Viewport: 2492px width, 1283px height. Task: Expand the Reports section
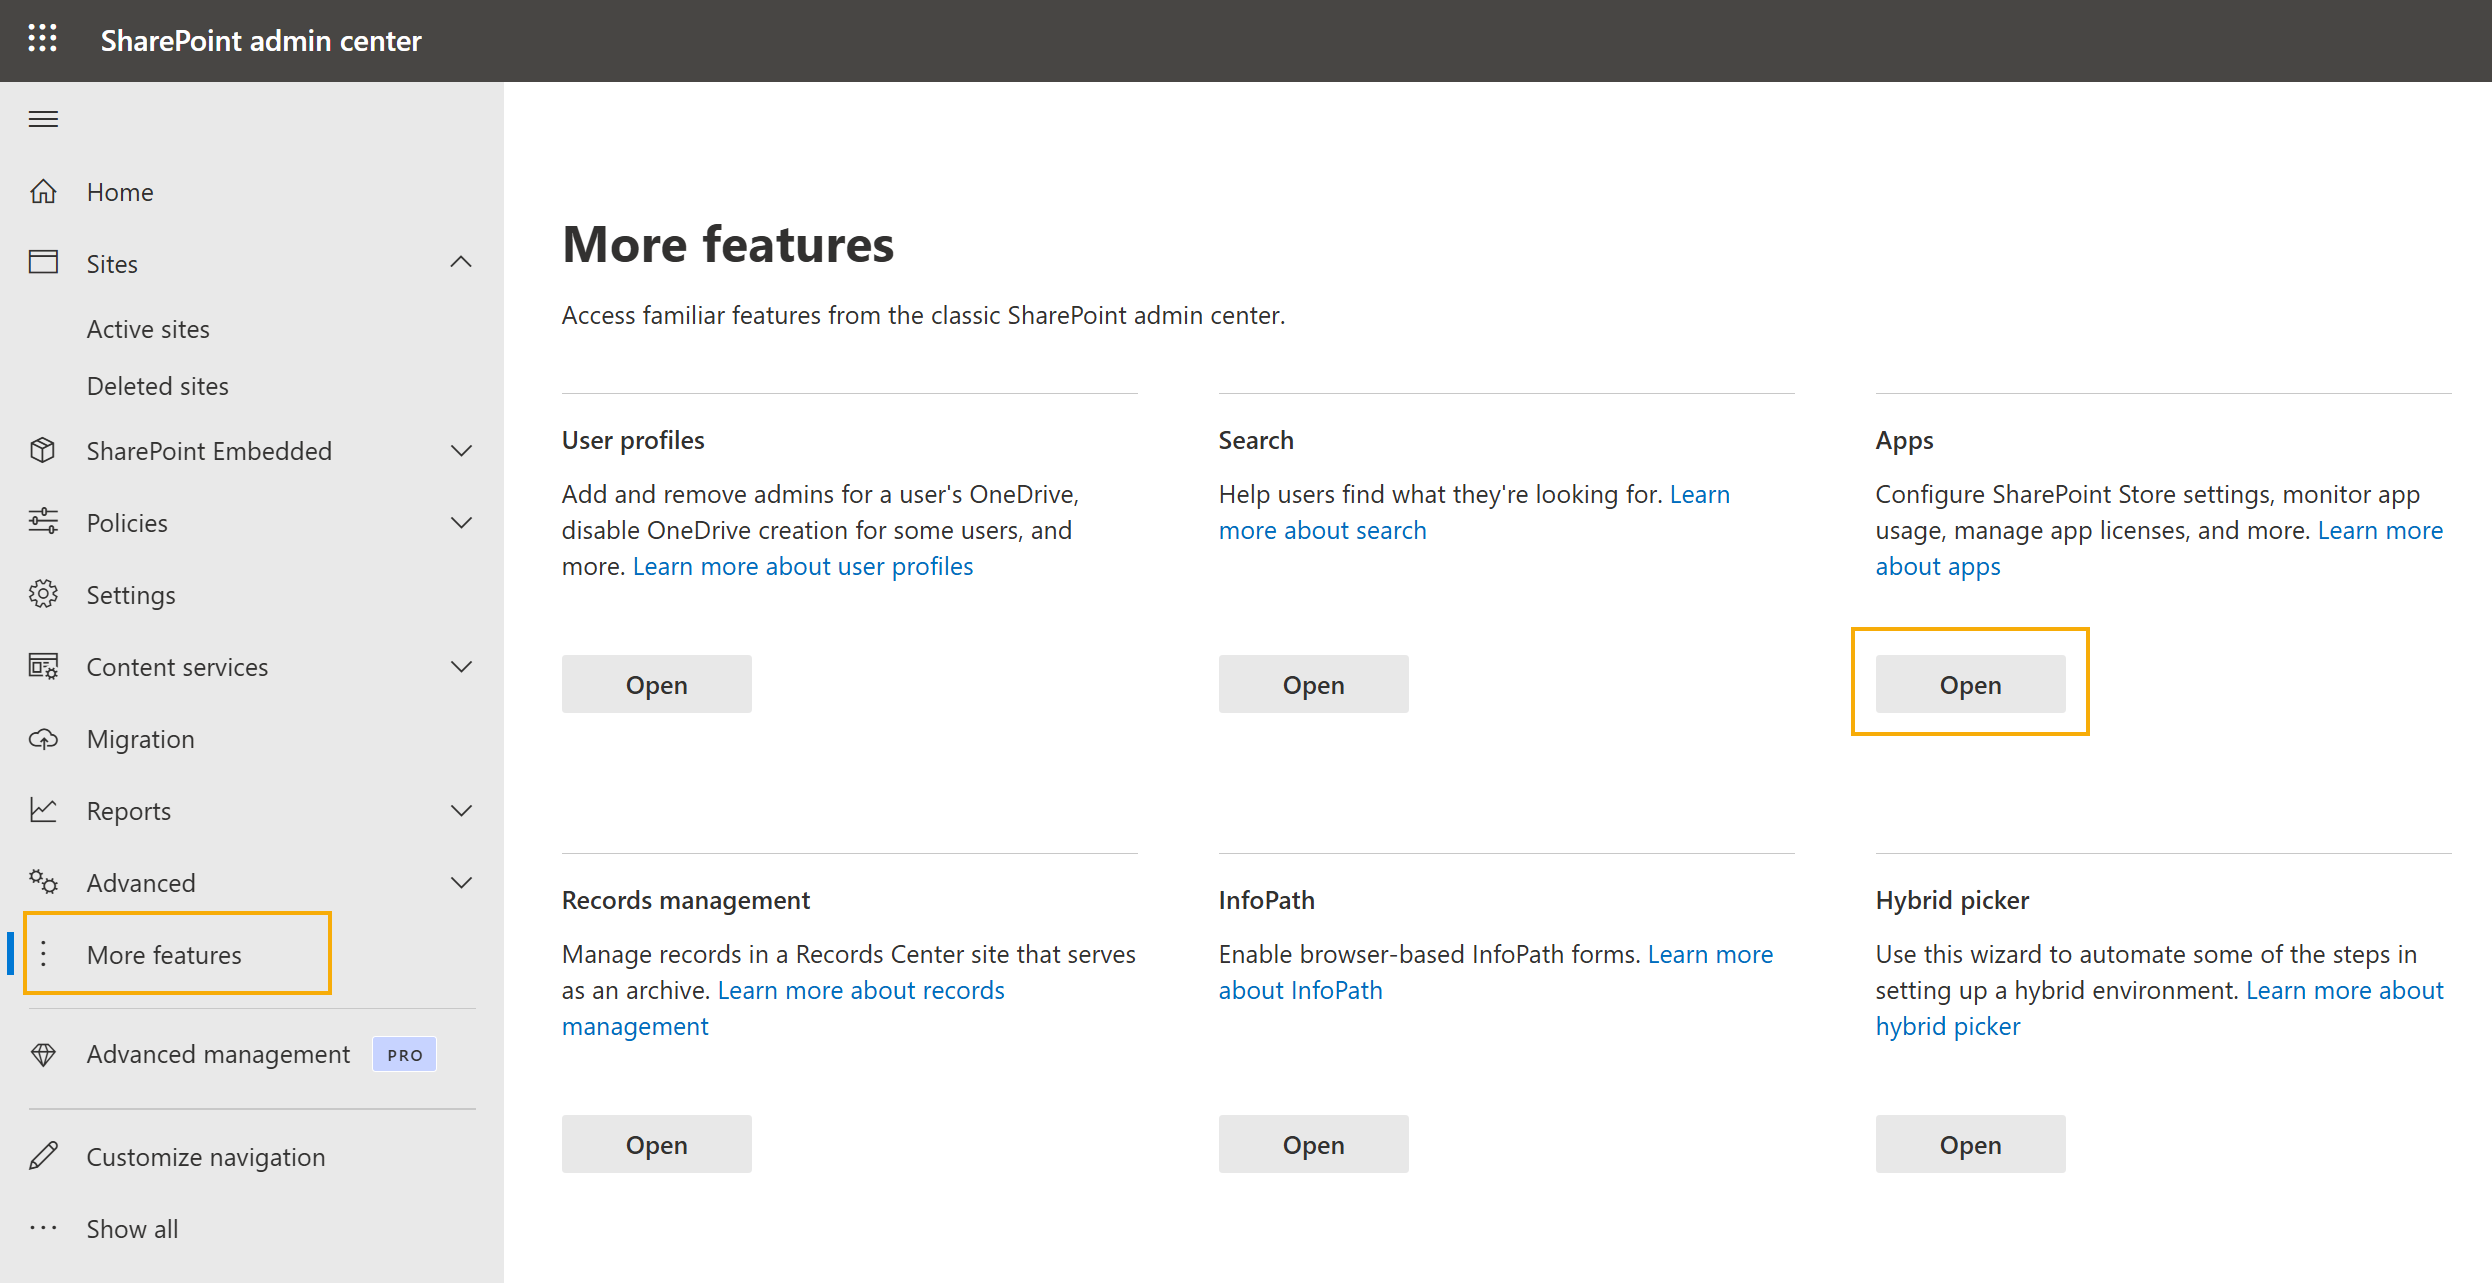[461, 810]
